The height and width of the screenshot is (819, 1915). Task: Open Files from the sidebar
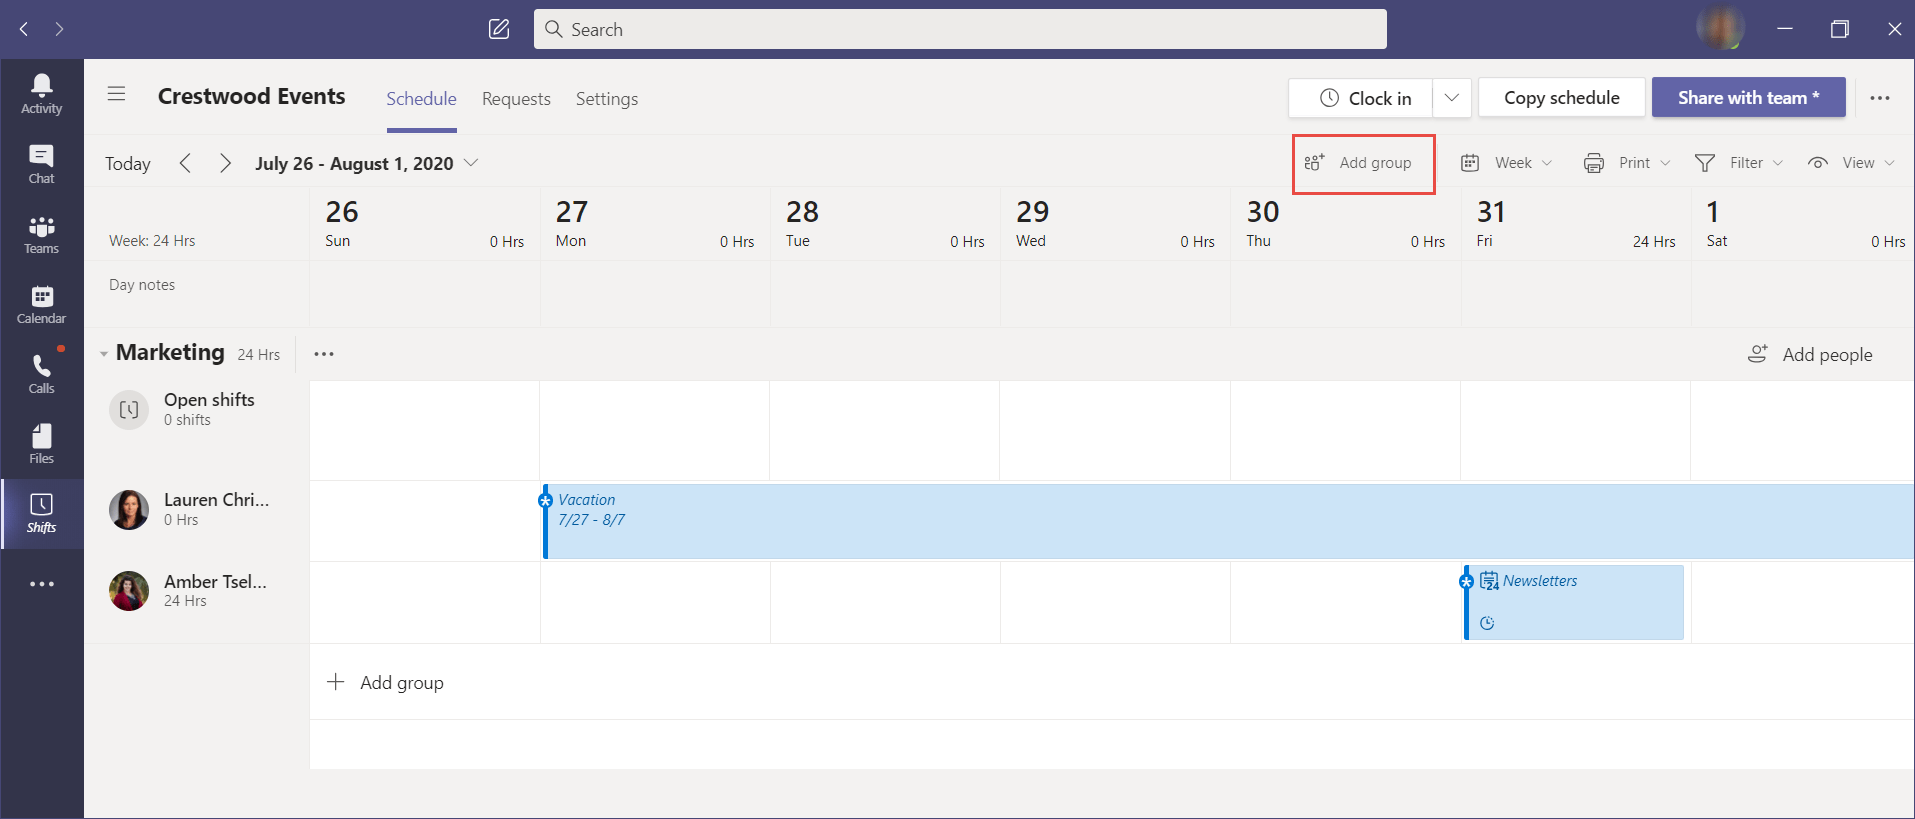click(42, 444)
